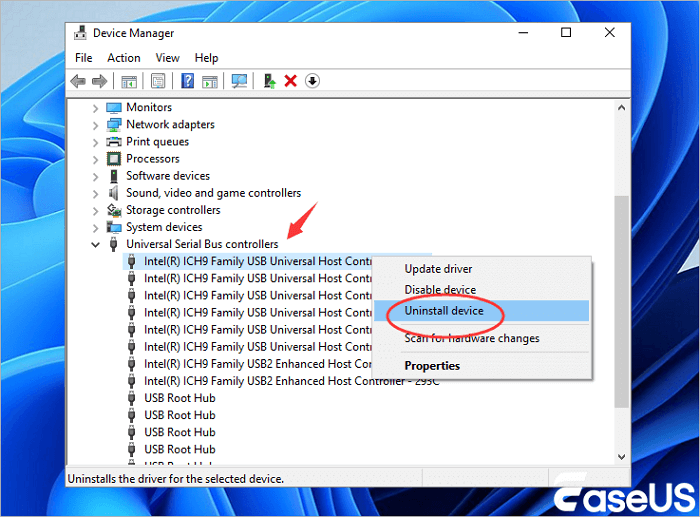Select the System devices label
700x517 pixels.
click(x=164, y=227)
